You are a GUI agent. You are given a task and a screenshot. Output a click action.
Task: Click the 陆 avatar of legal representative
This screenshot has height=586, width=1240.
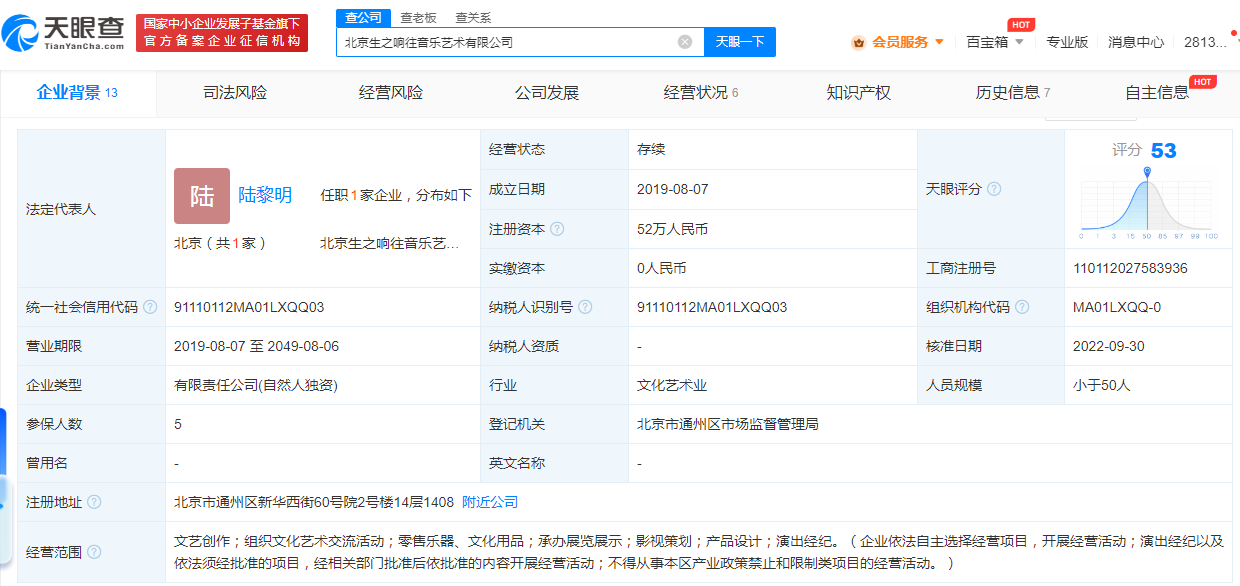202,196
